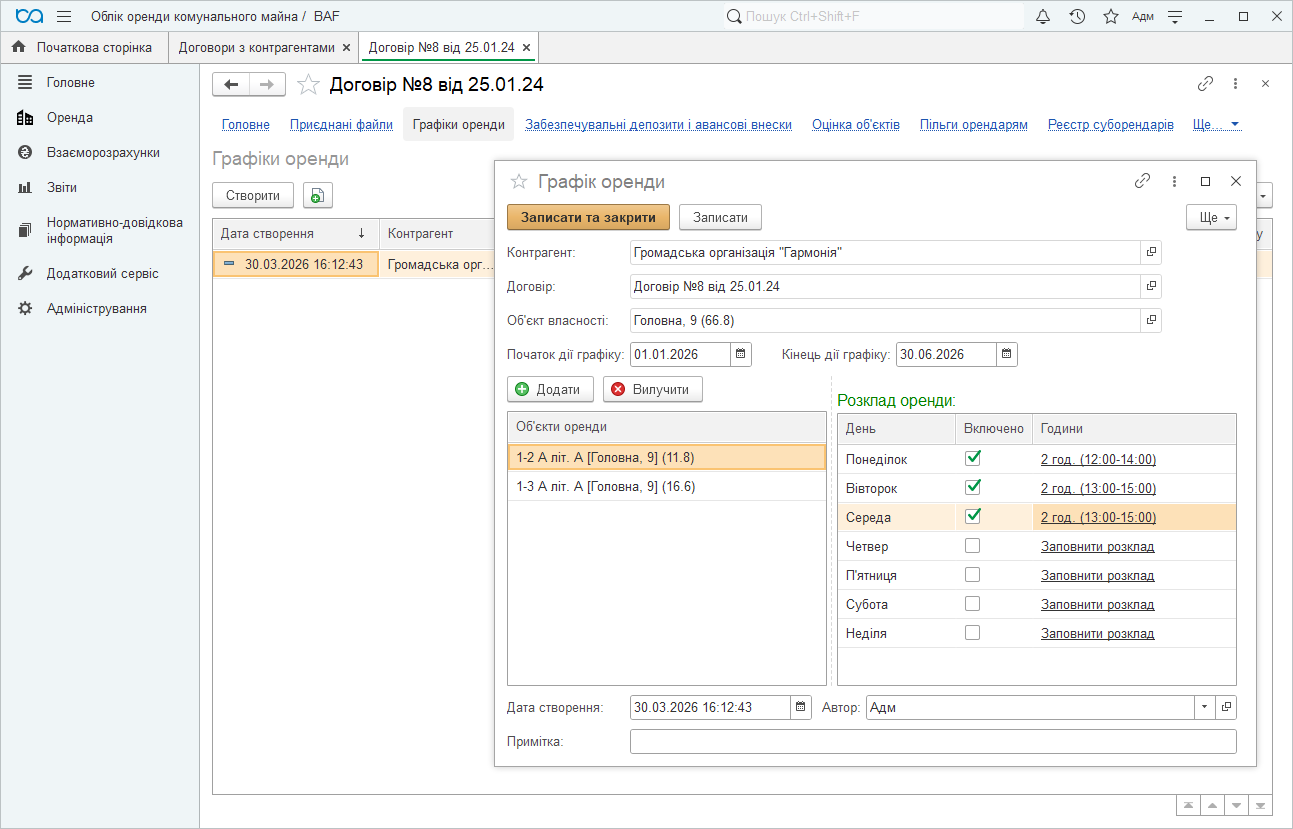Viewport: 1293px width, 829px height.
Task: Click the favorites star in top bar
Action: pyautogui.click(x=1110, y=16)
